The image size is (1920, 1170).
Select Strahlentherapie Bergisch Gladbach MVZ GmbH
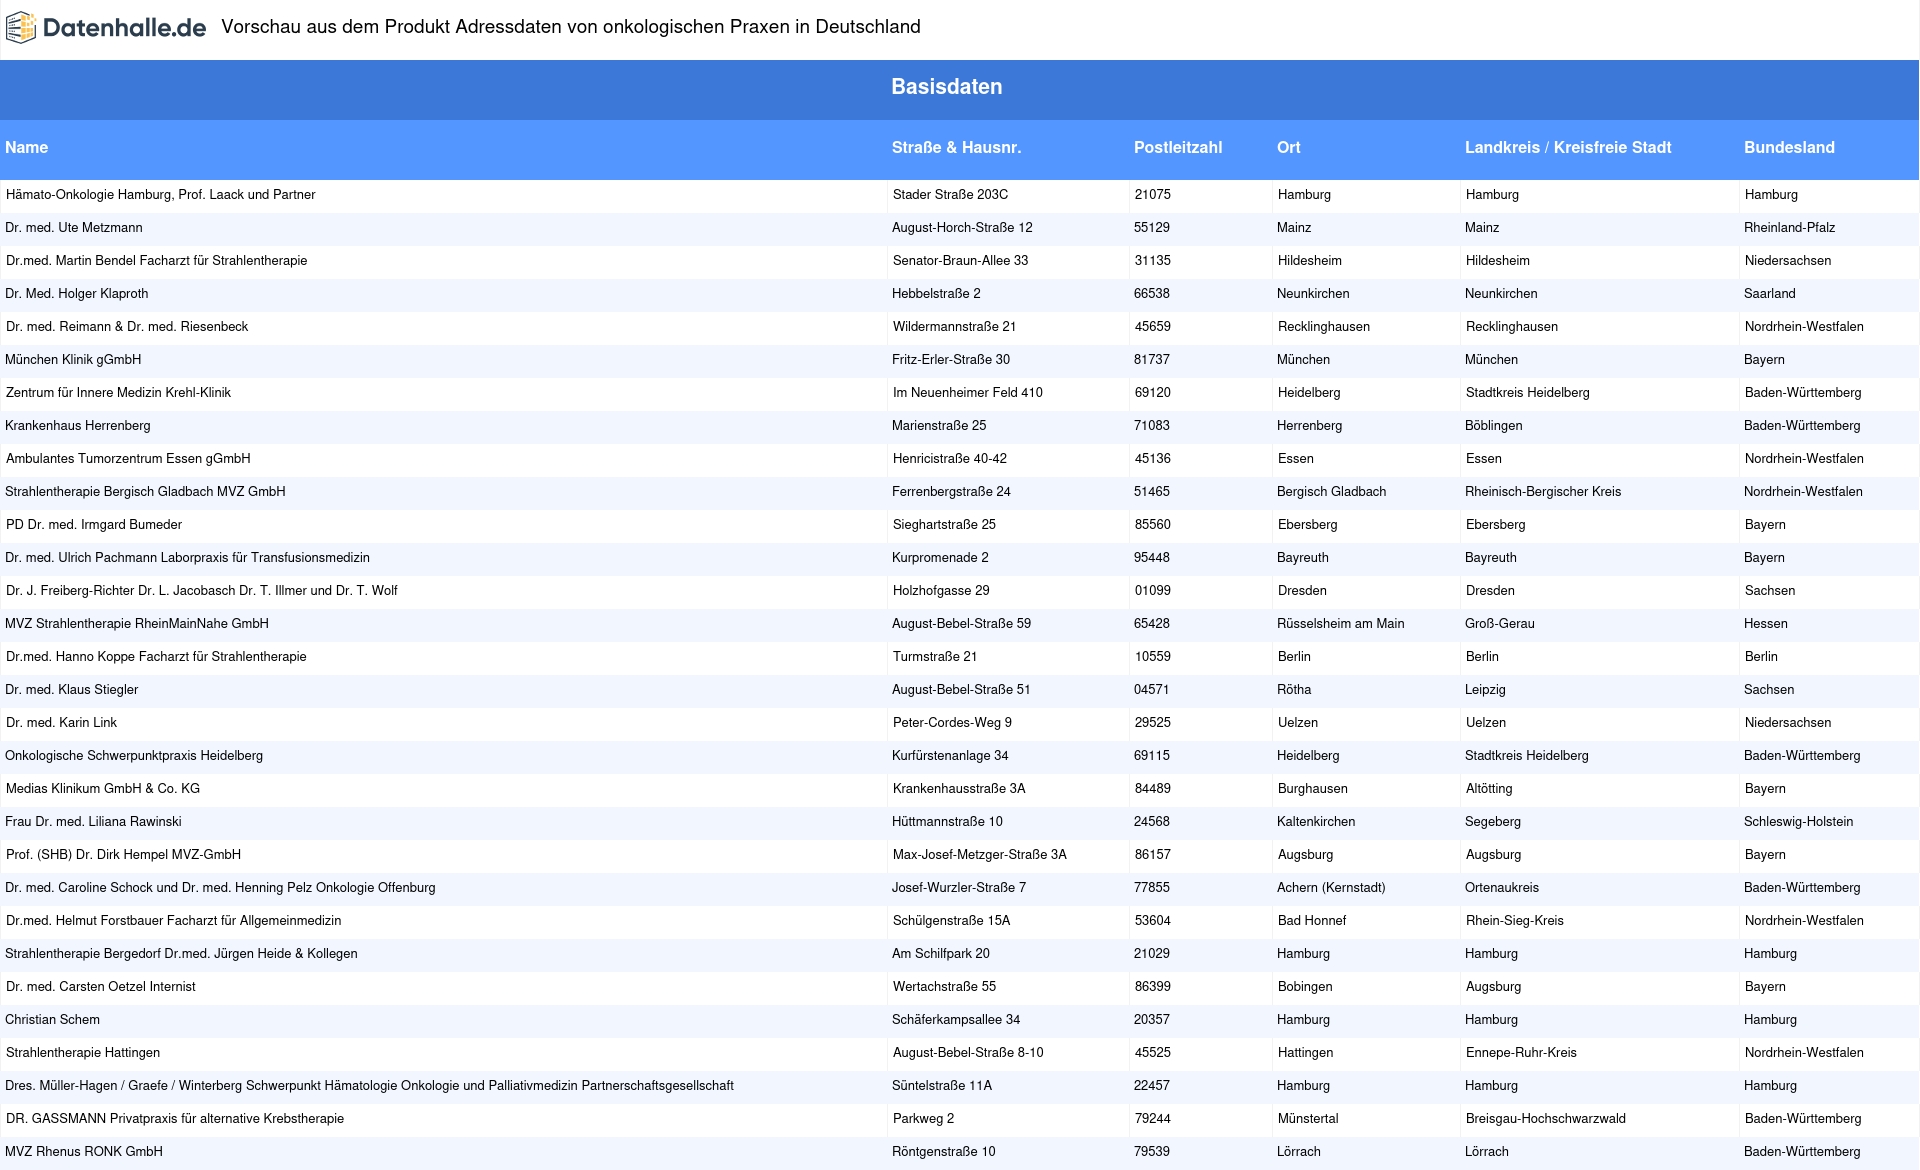tap(145, 492)
